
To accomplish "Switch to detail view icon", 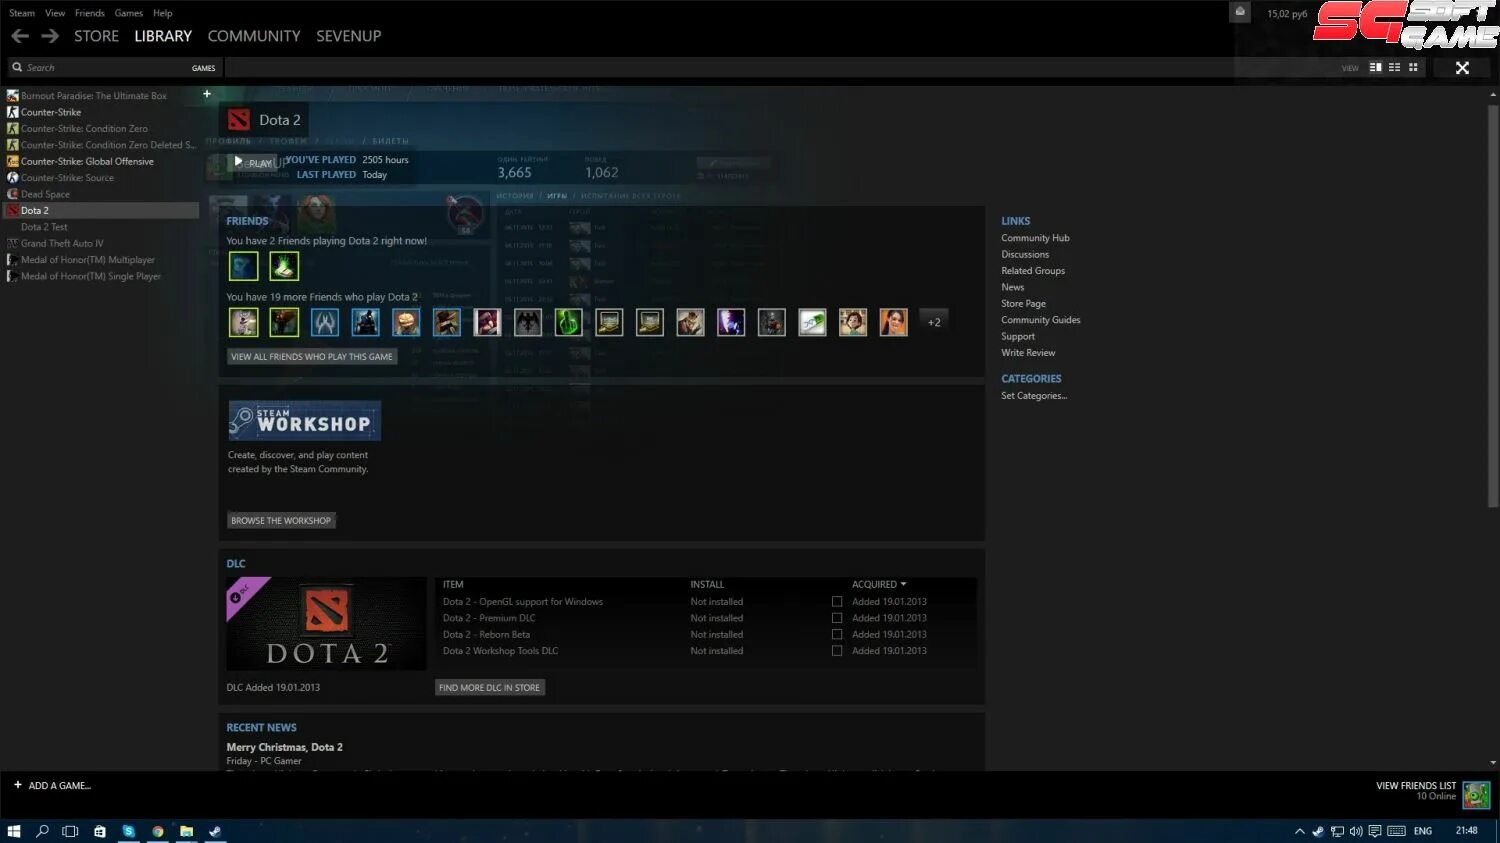I will [1375, 67].
